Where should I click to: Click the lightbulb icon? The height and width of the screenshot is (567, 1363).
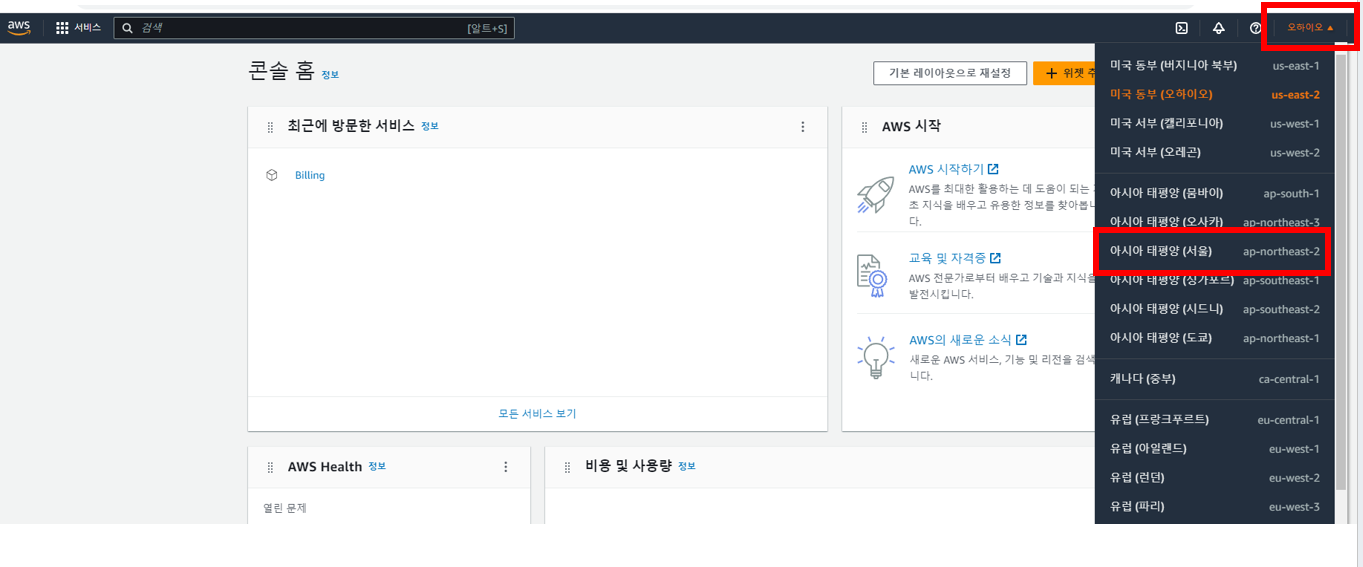876,357
